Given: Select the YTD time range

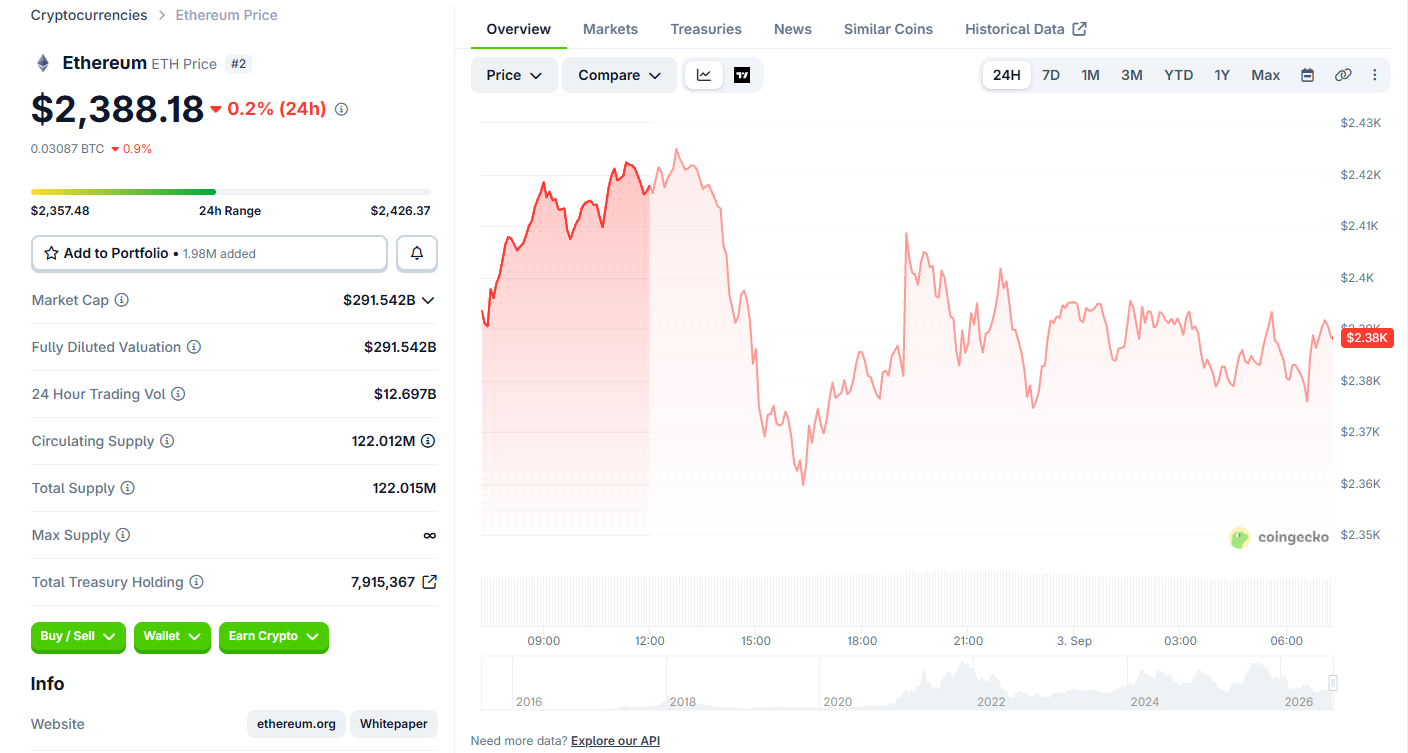Looking at the screenshot, I should pyautogui.click(x=1179, y=75).
